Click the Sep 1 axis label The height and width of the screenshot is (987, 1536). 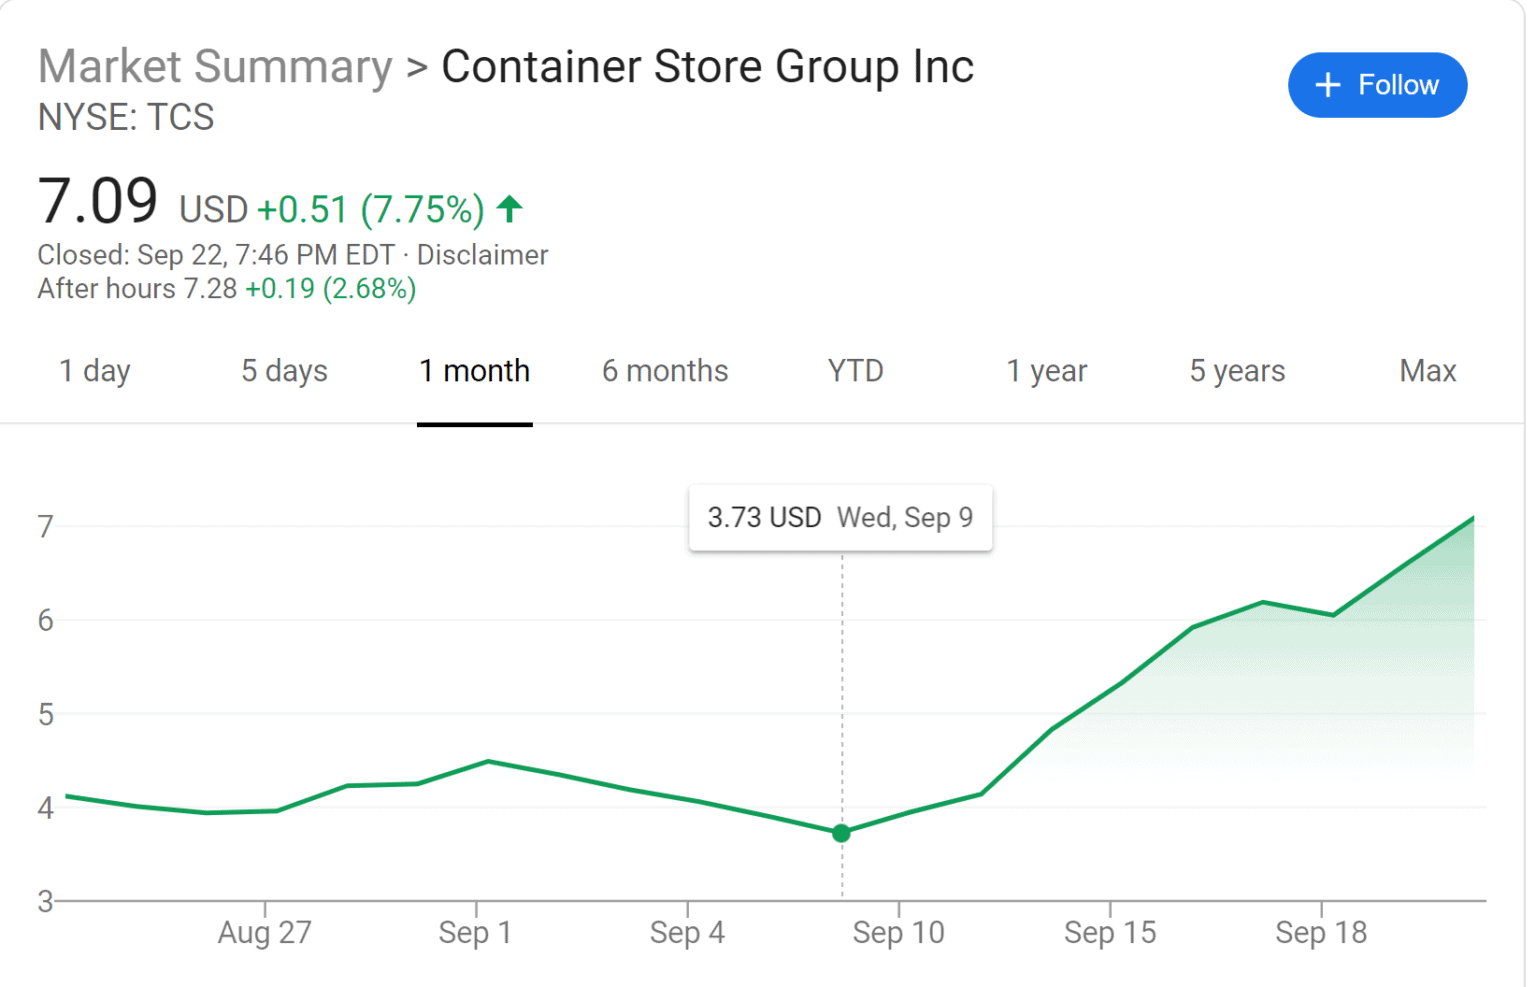[x=475, y=932]
